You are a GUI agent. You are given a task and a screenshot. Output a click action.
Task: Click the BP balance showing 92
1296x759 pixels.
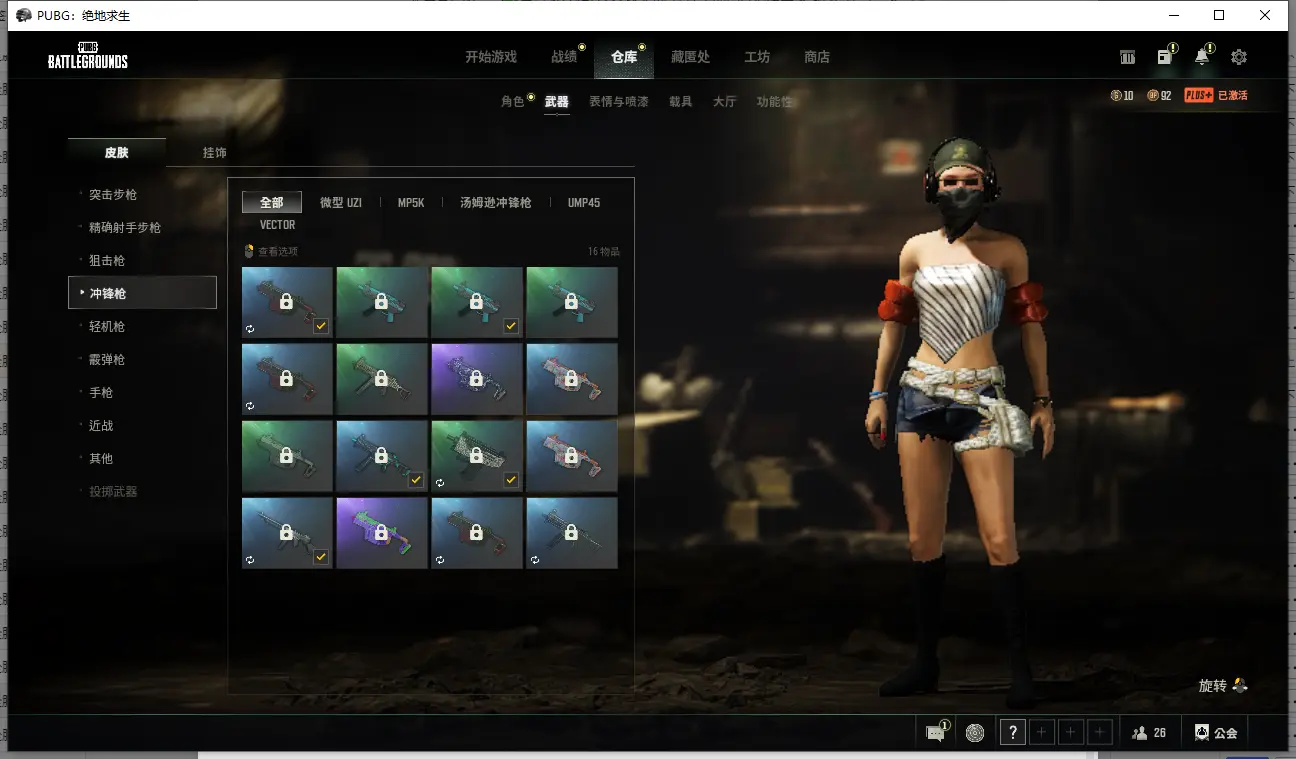click(1159, 95)
